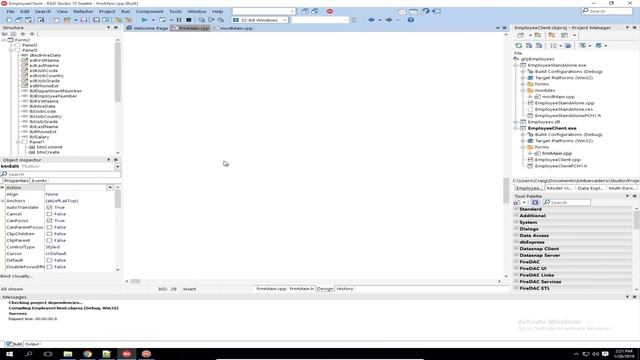
Task: Click the Save All disk icon in toolbar
Action: (x=84, y=20)
